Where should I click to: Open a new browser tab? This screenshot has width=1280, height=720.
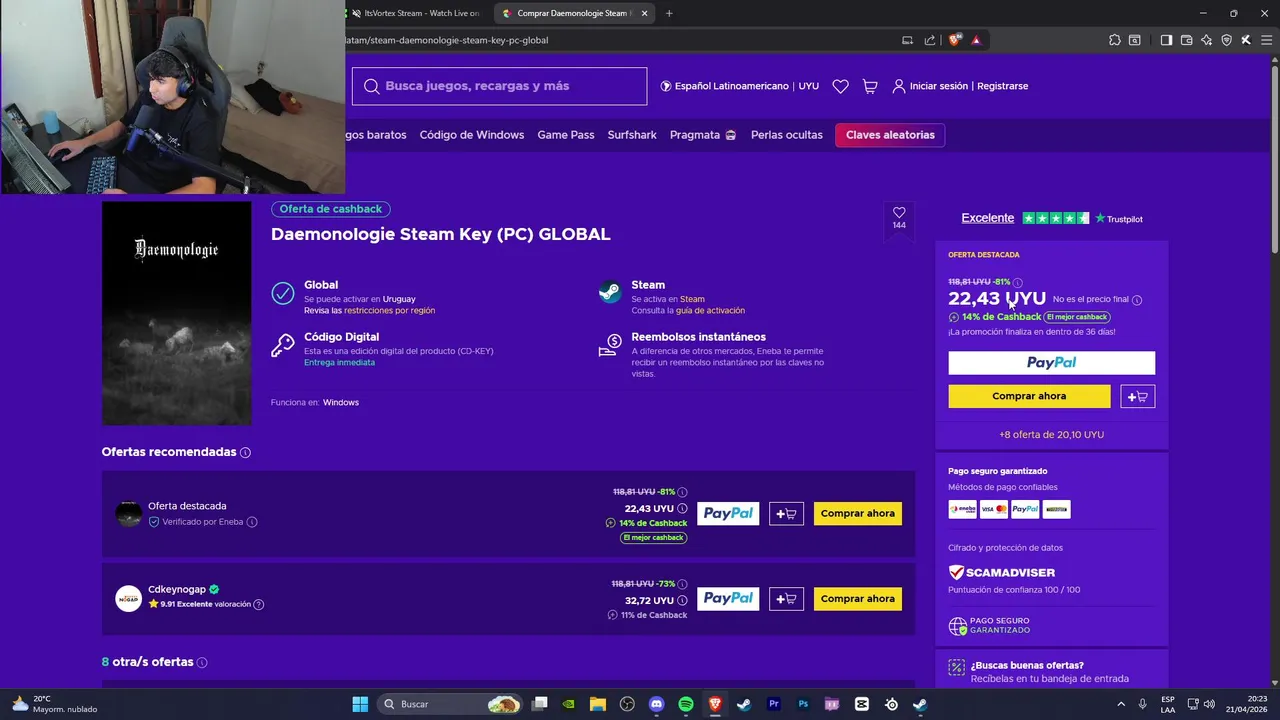tap(669, 13)
